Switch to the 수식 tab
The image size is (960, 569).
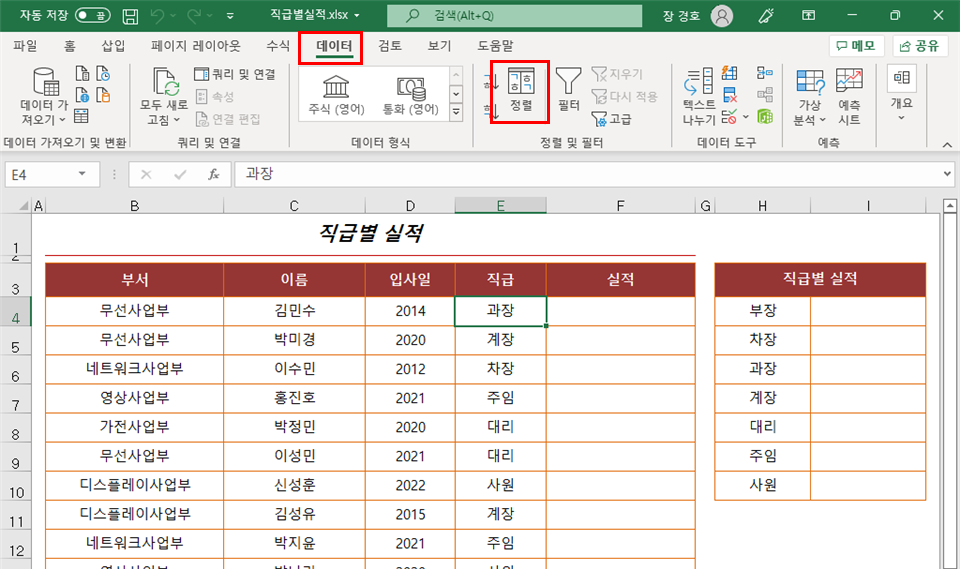[277, 46]
